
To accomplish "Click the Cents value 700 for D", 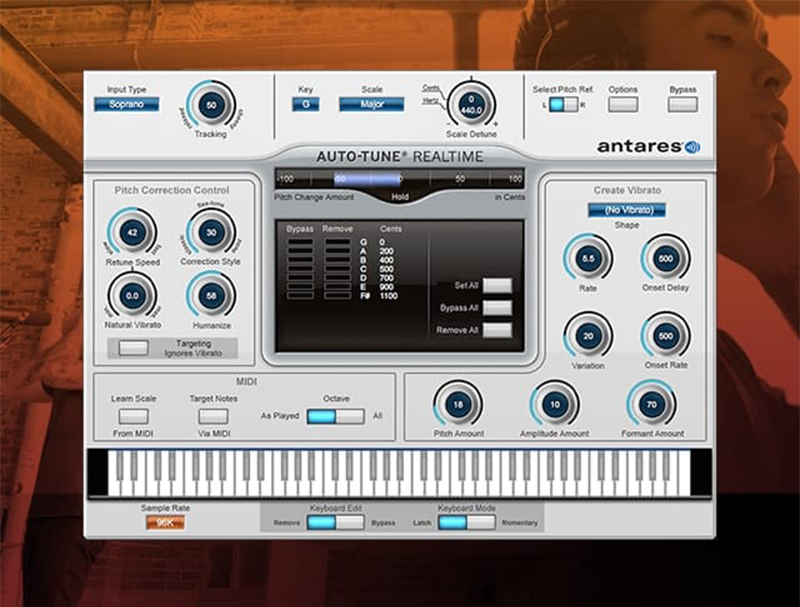I will click(387, 278).
